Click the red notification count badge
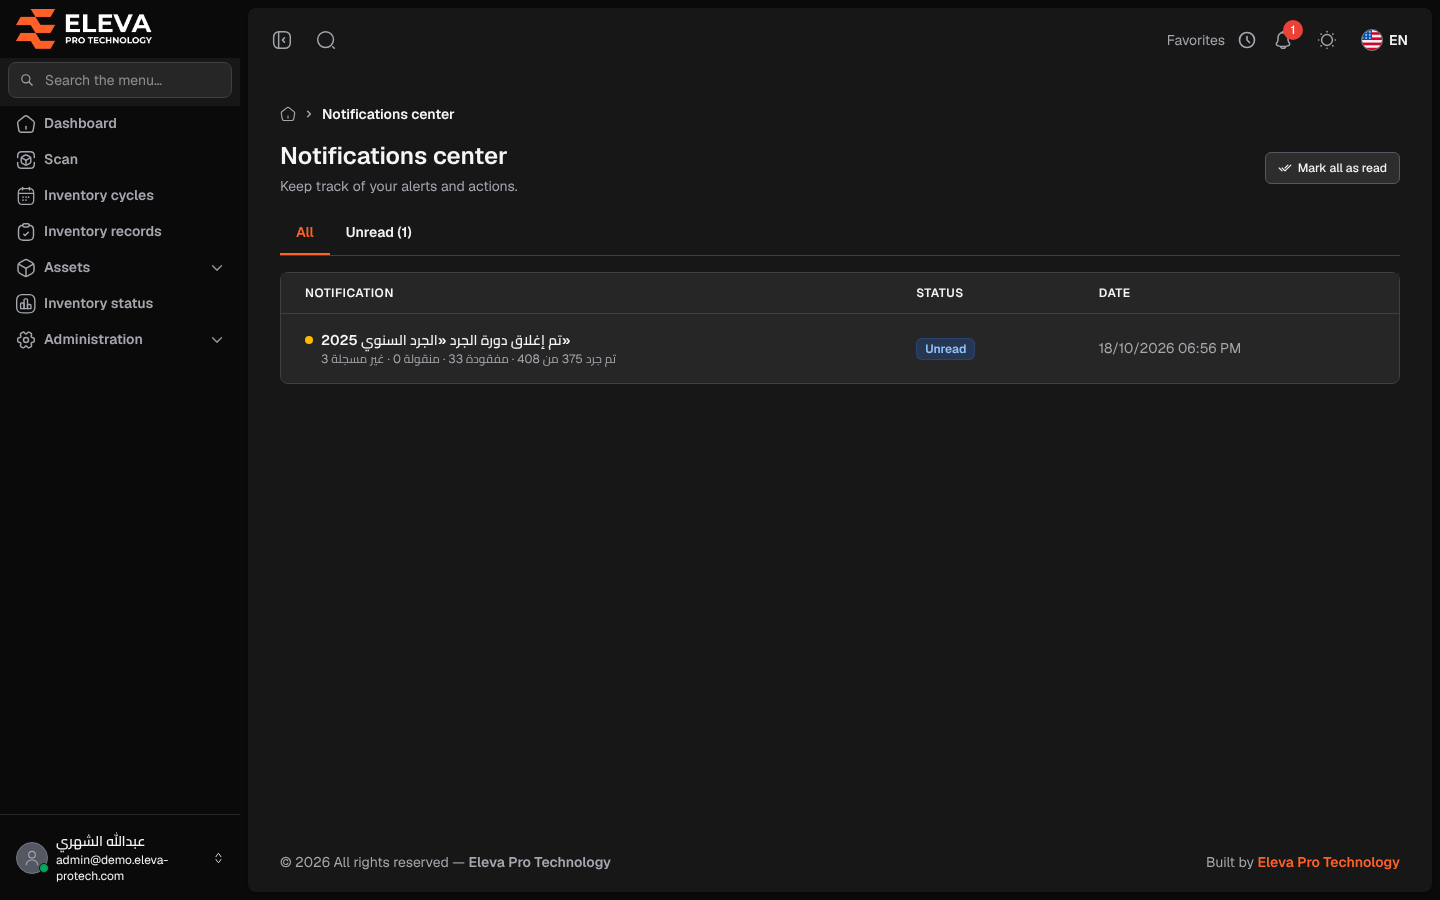The image size is (1440, 900). [x=1293, y=30]
